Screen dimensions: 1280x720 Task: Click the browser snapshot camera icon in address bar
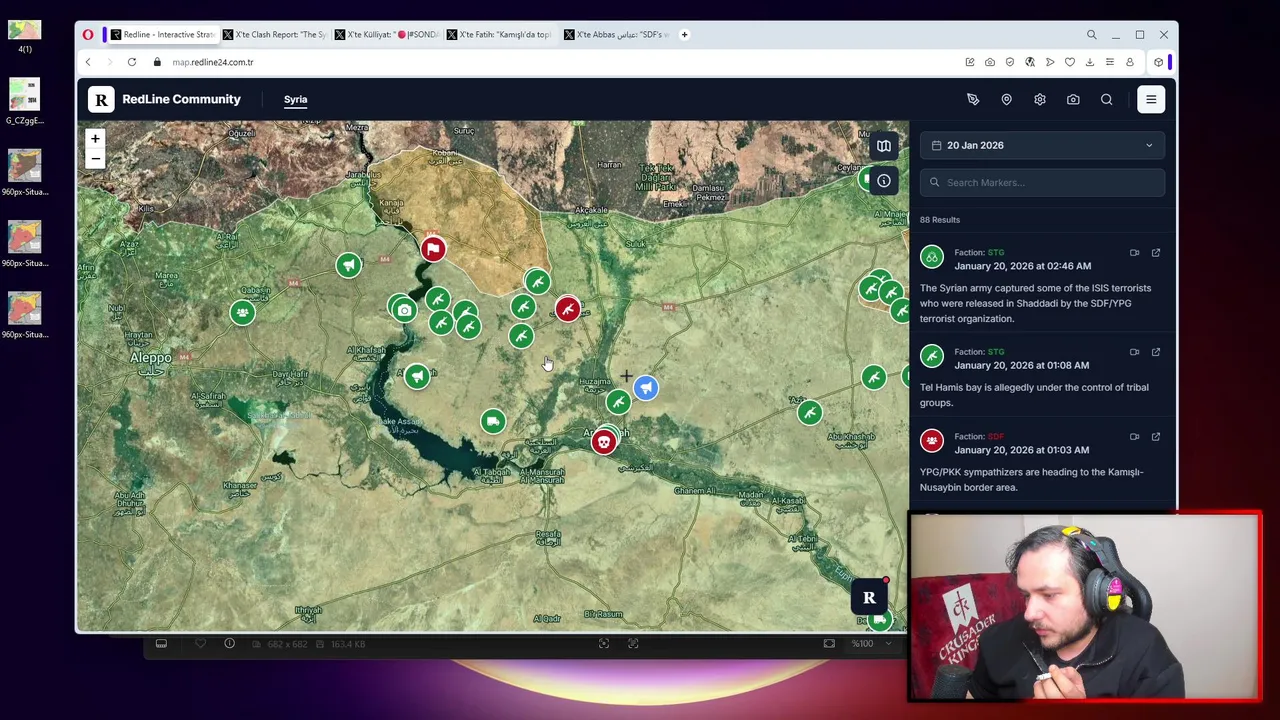[990, 62]
